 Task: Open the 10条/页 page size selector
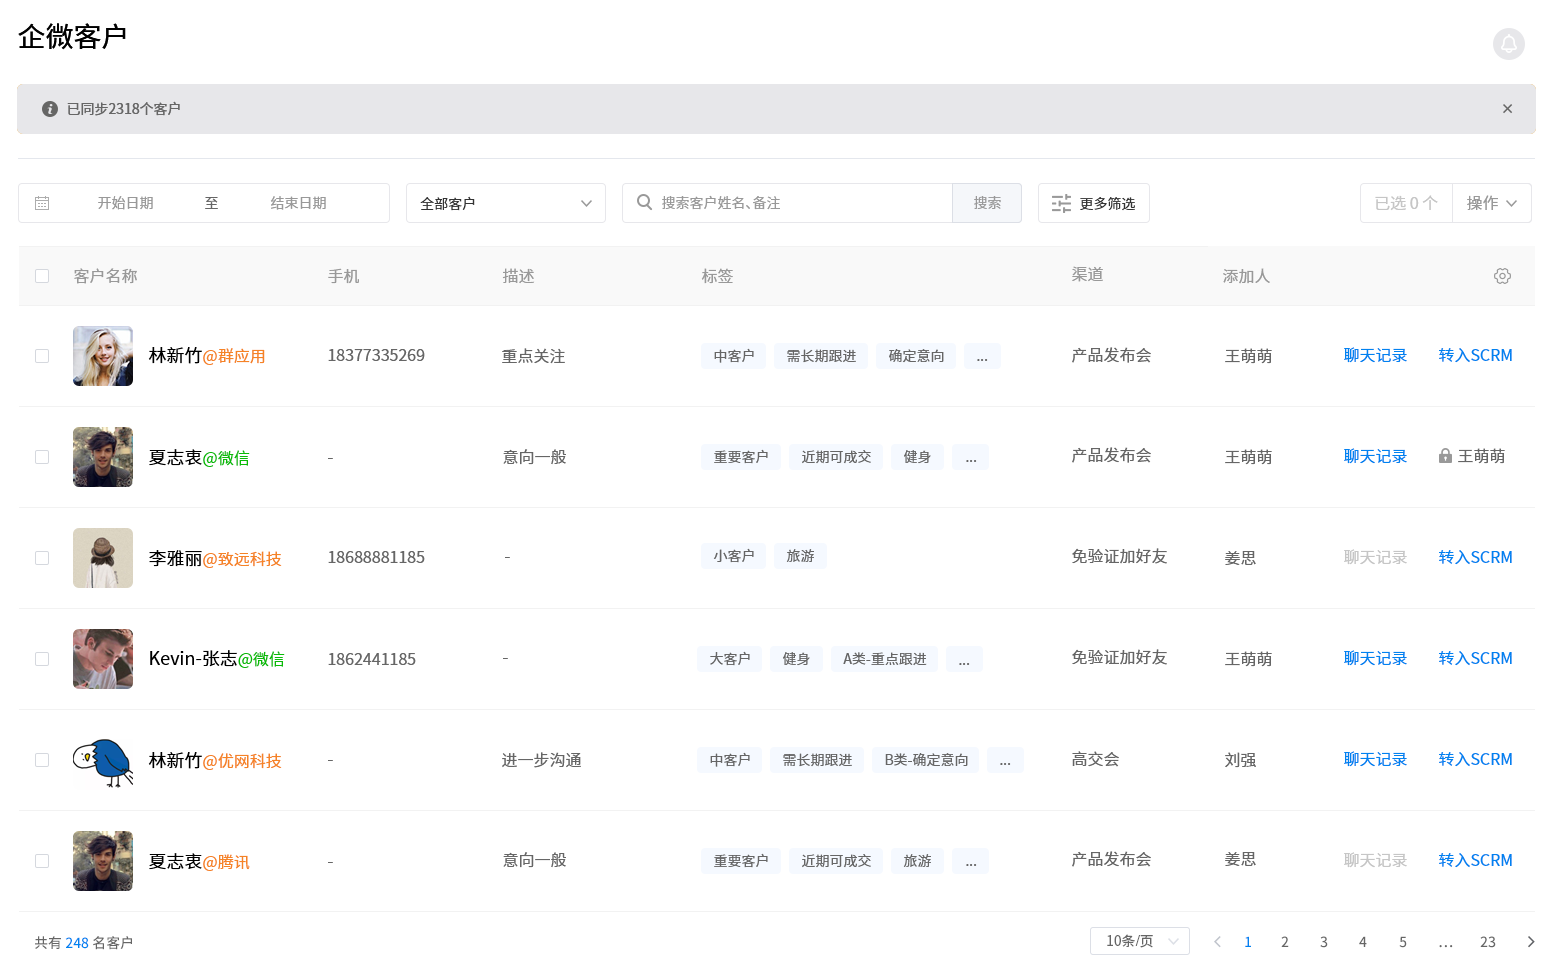1139,941
